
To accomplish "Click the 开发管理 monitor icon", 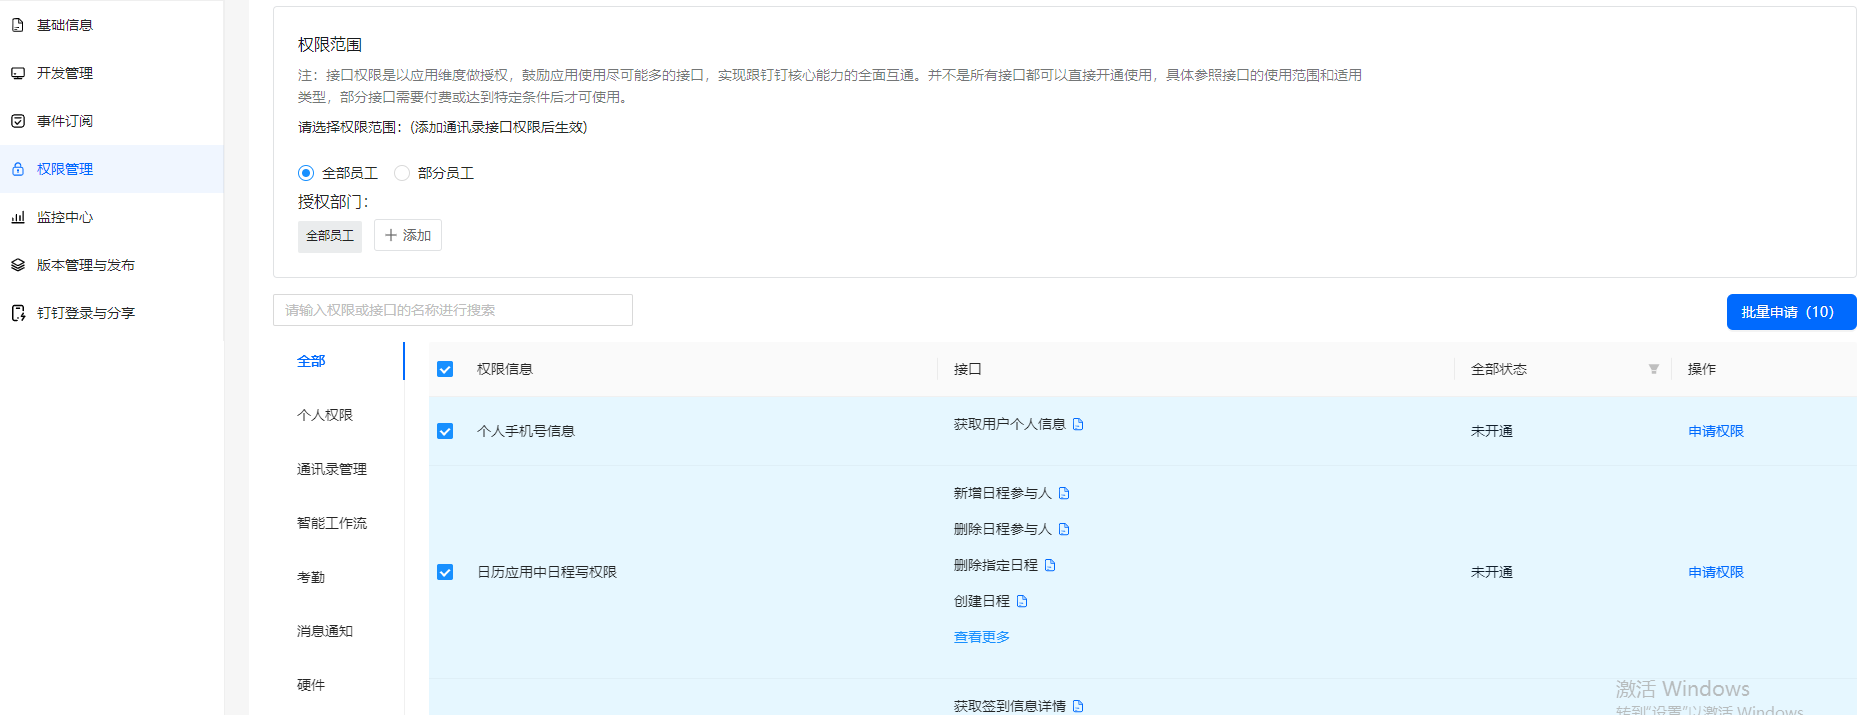I will (x=18, y=73).
